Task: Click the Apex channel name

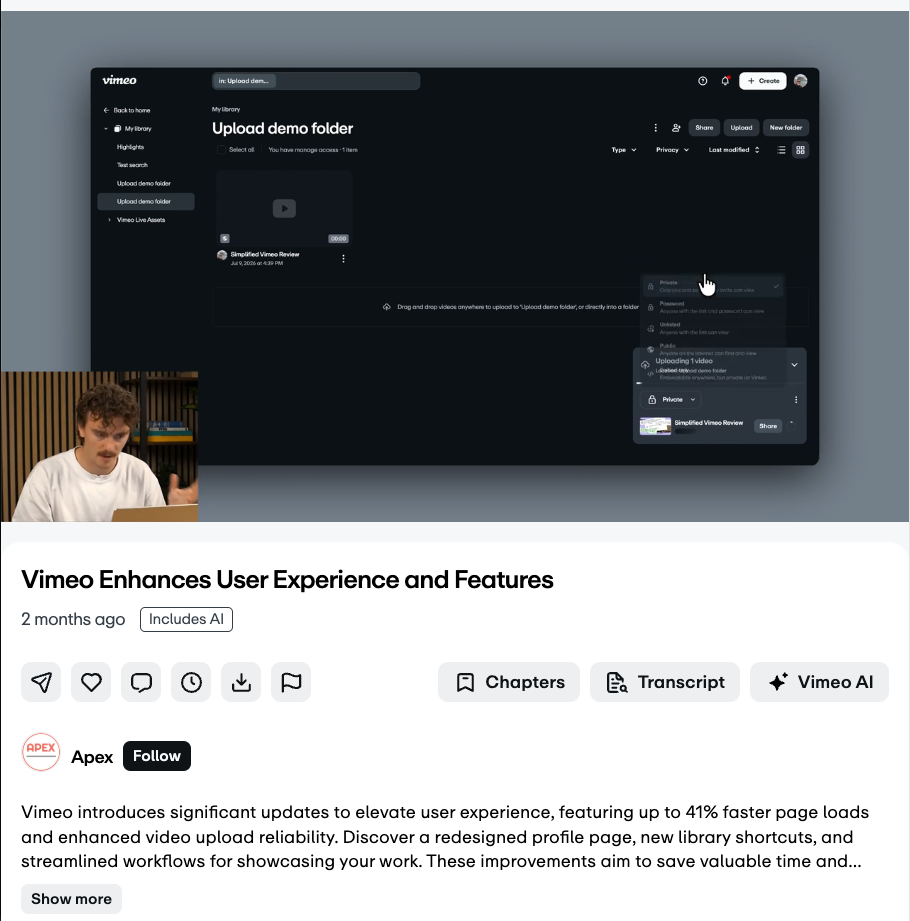Action: (92, 757)
